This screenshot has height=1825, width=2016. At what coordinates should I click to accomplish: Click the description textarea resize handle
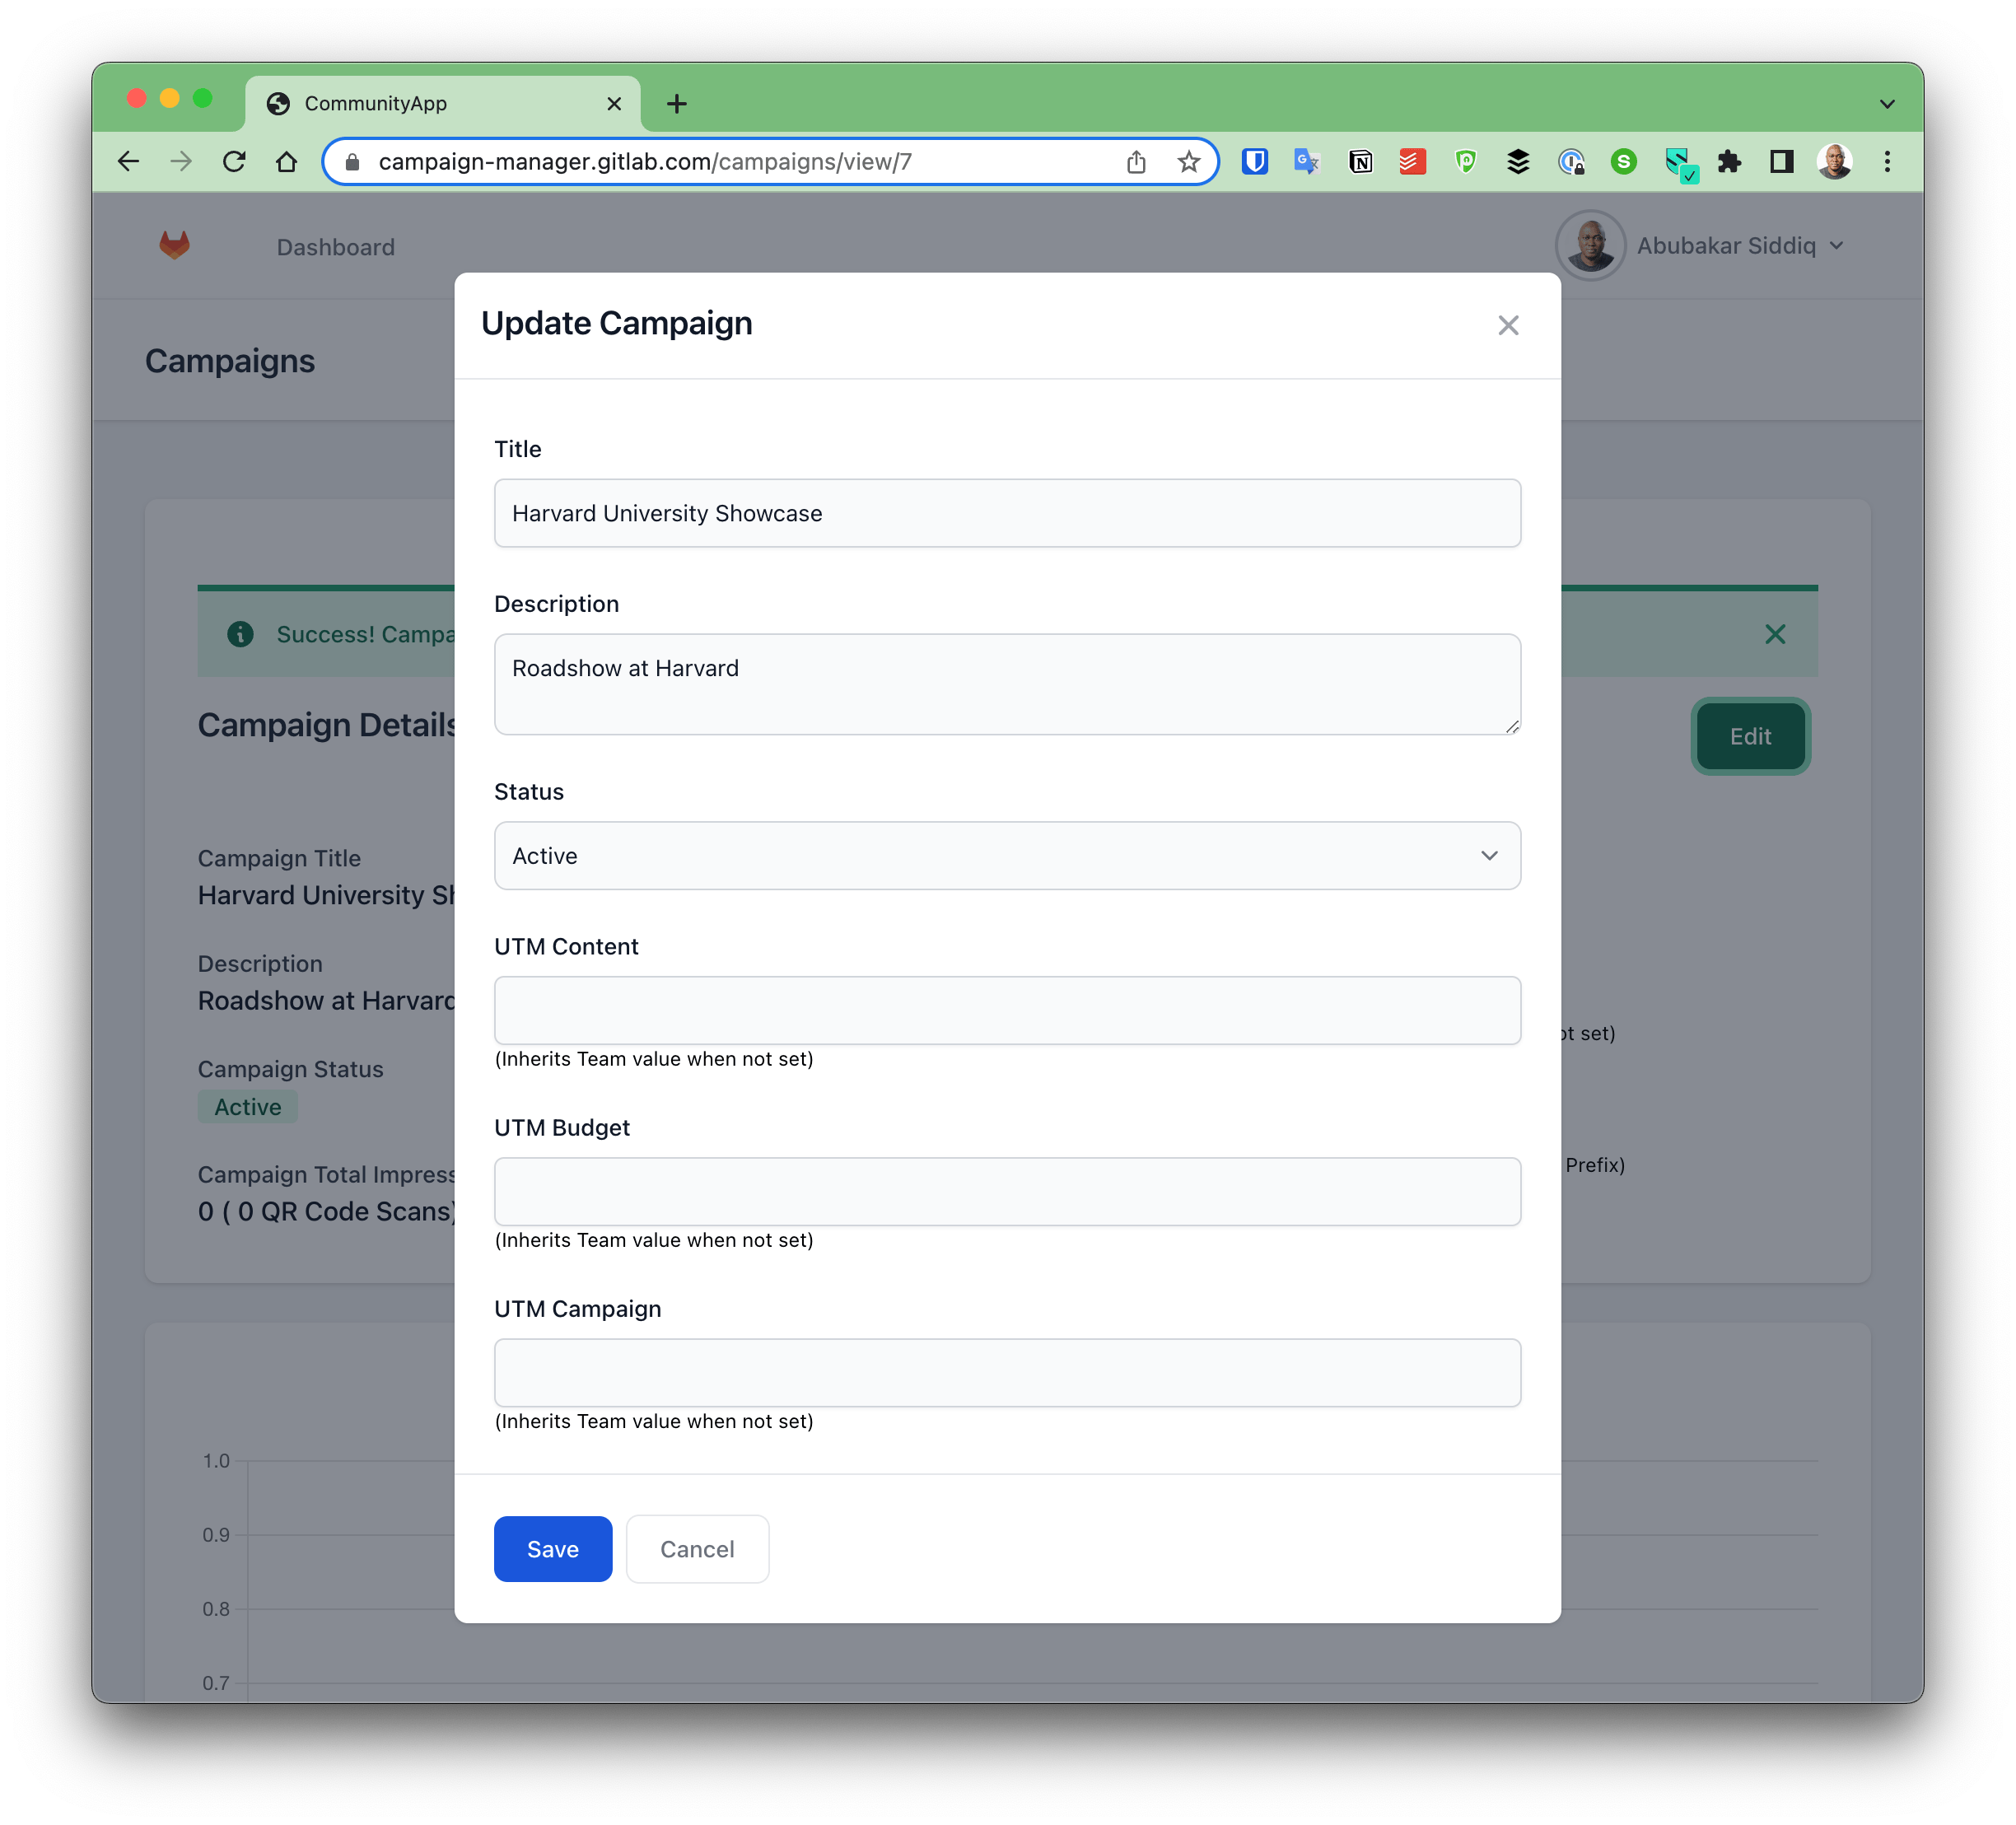click(x=1511, y=726)
